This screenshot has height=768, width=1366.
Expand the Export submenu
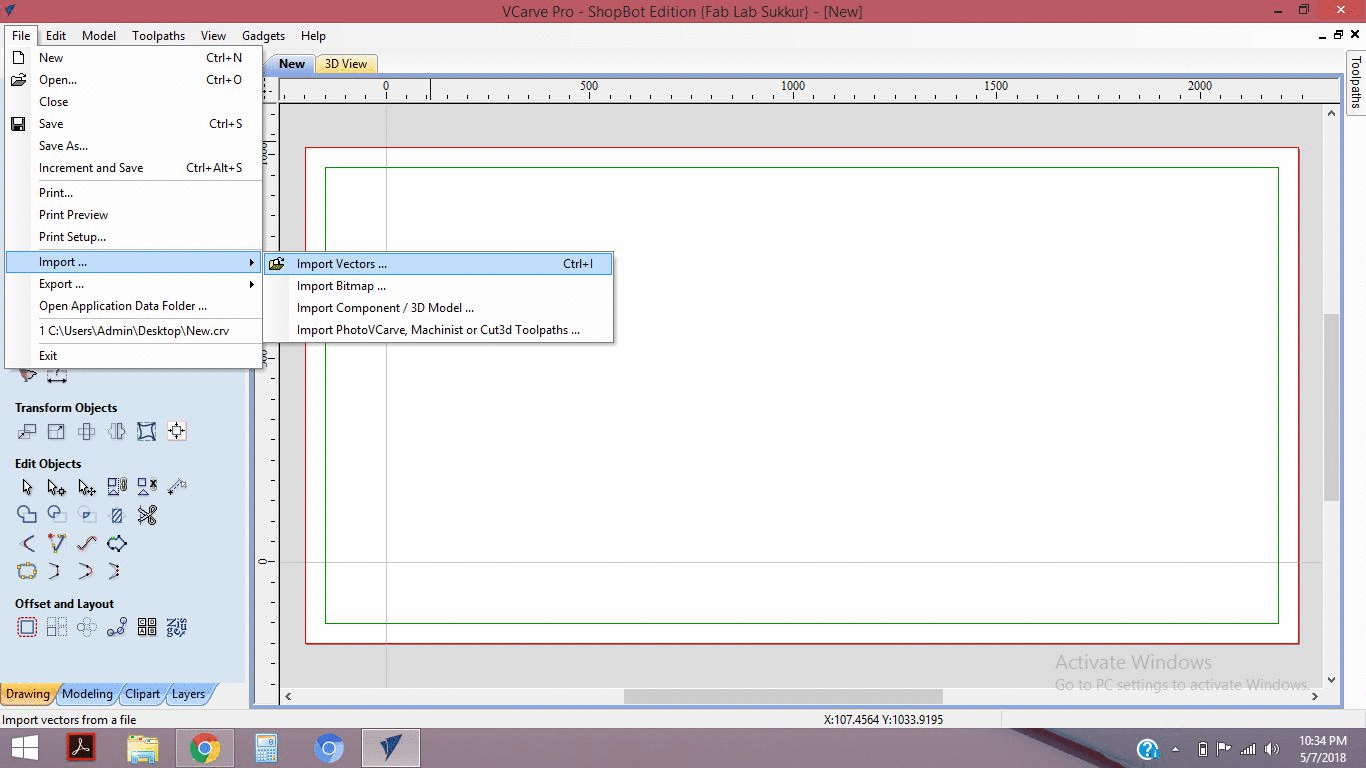(134, 284)
